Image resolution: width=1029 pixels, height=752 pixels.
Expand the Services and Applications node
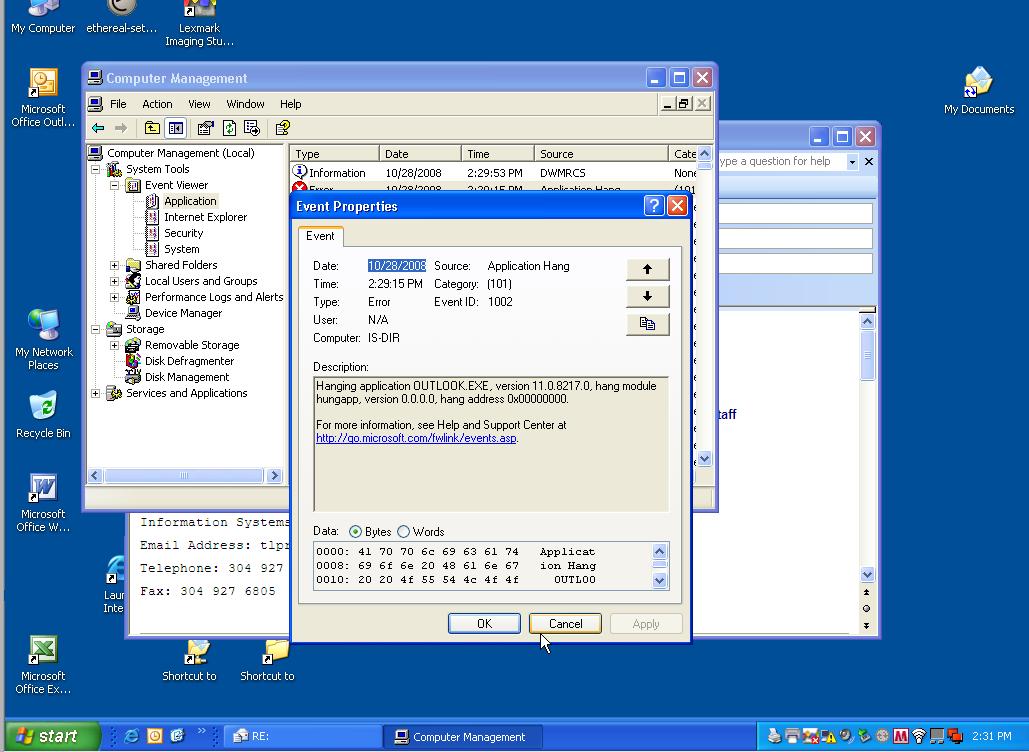pyautogui.click(x=96, y=394)
